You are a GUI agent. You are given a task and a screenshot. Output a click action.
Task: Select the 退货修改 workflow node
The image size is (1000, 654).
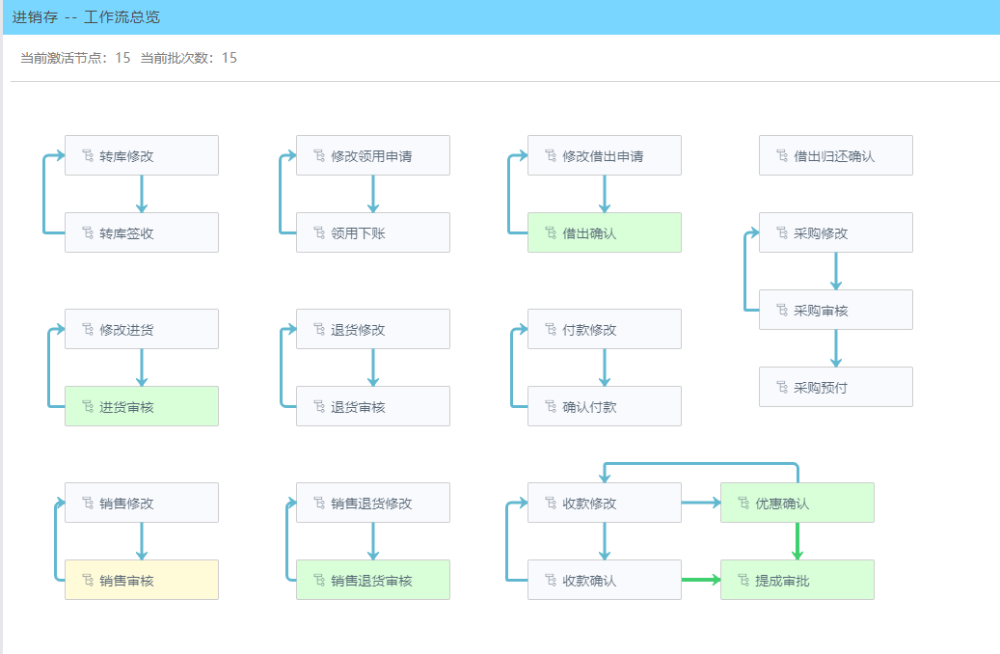(373, 329)
